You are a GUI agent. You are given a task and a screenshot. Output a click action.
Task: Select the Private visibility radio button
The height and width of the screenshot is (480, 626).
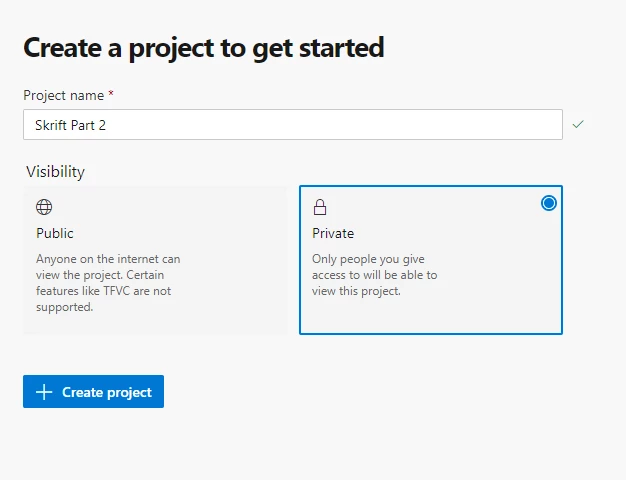pyautogui.click(x=549, y=203)
